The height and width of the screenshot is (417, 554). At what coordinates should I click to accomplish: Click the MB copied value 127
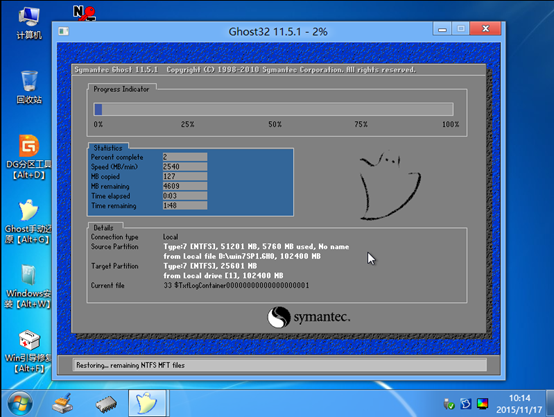coord(185,176)
